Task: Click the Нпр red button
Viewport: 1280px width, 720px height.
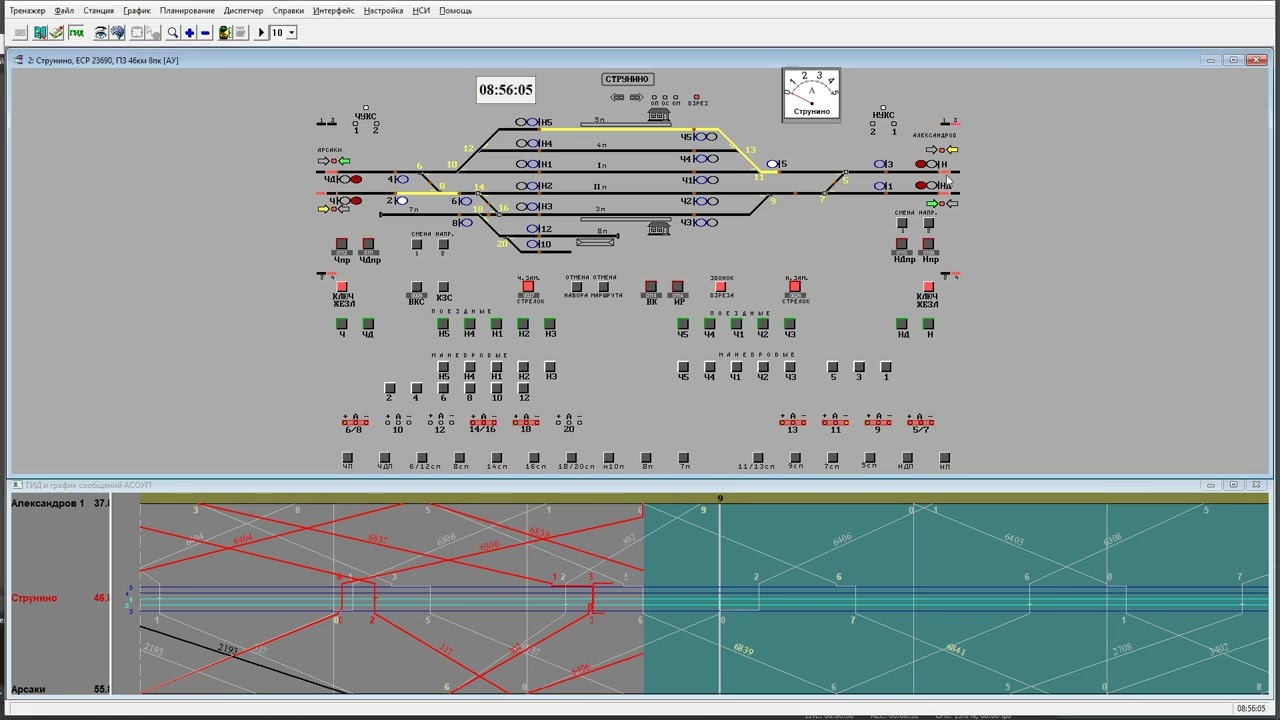Action: pyautogui.click(x=929, y=244)
